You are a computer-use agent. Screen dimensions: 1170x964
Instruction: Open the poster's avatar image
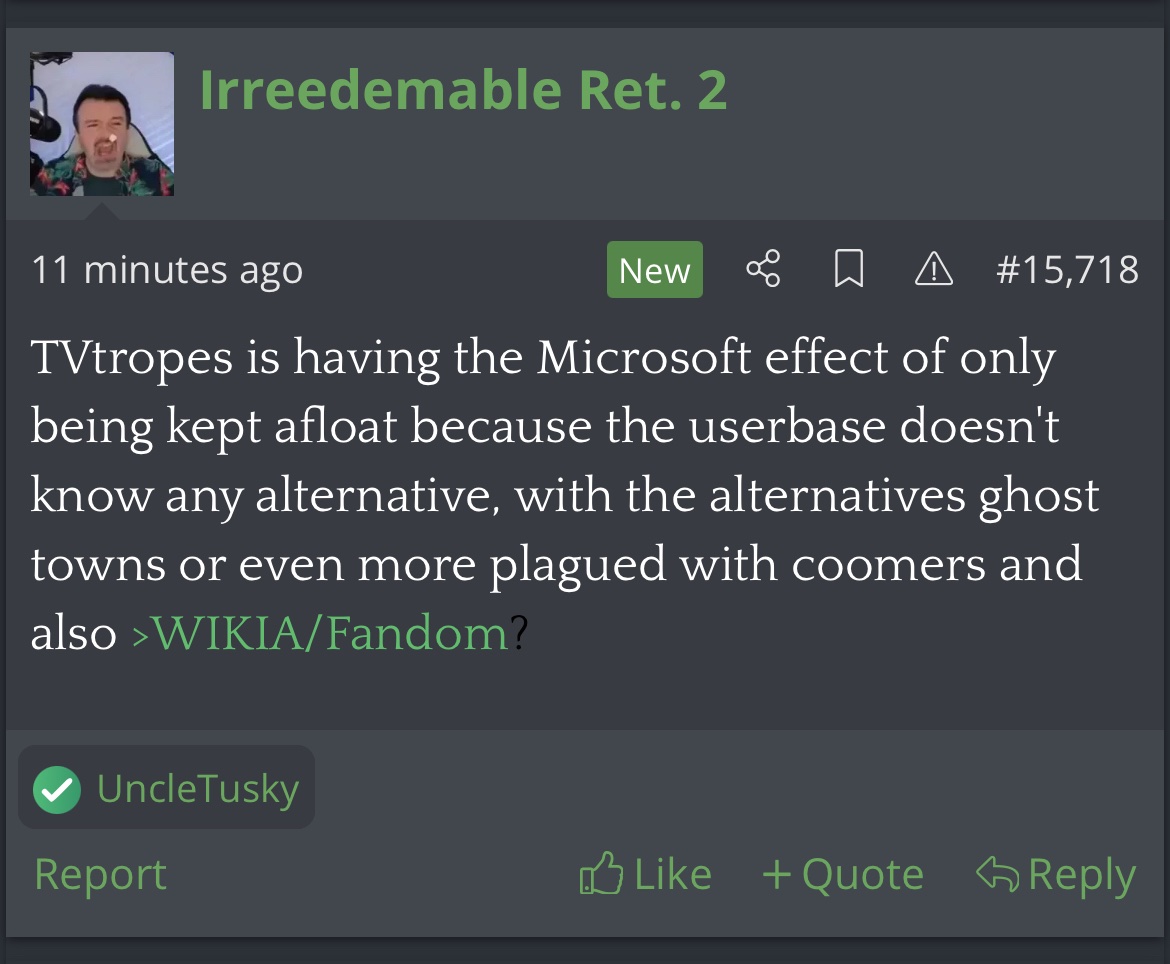(102, 124)
